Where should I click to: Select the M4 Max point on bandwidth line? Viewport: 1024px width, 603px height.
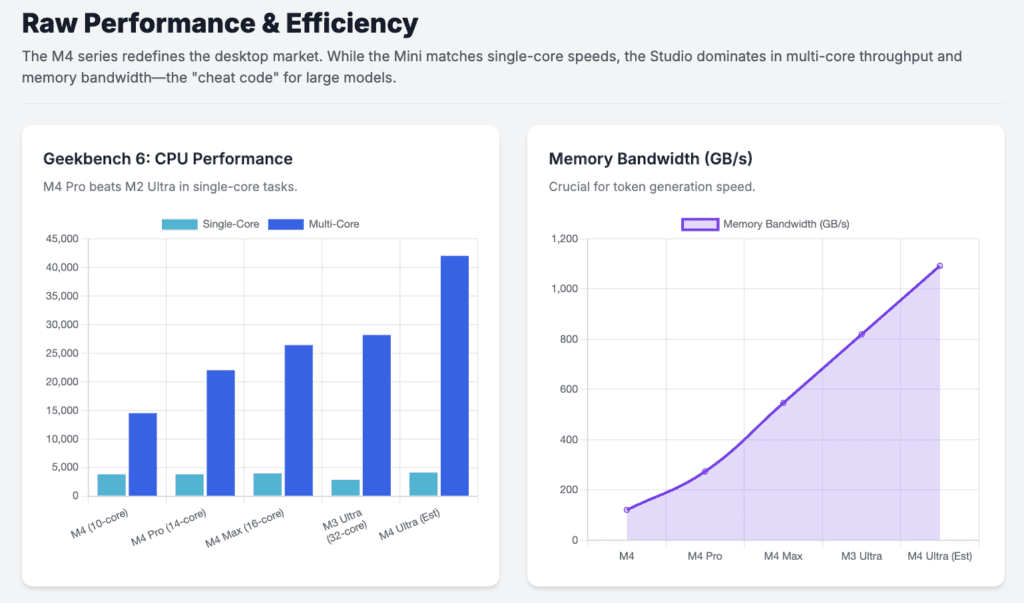782,402
